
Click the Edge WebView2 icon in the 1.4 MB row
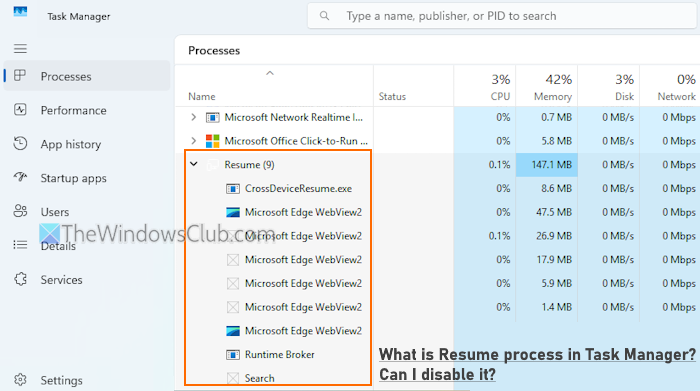point(233,307)
